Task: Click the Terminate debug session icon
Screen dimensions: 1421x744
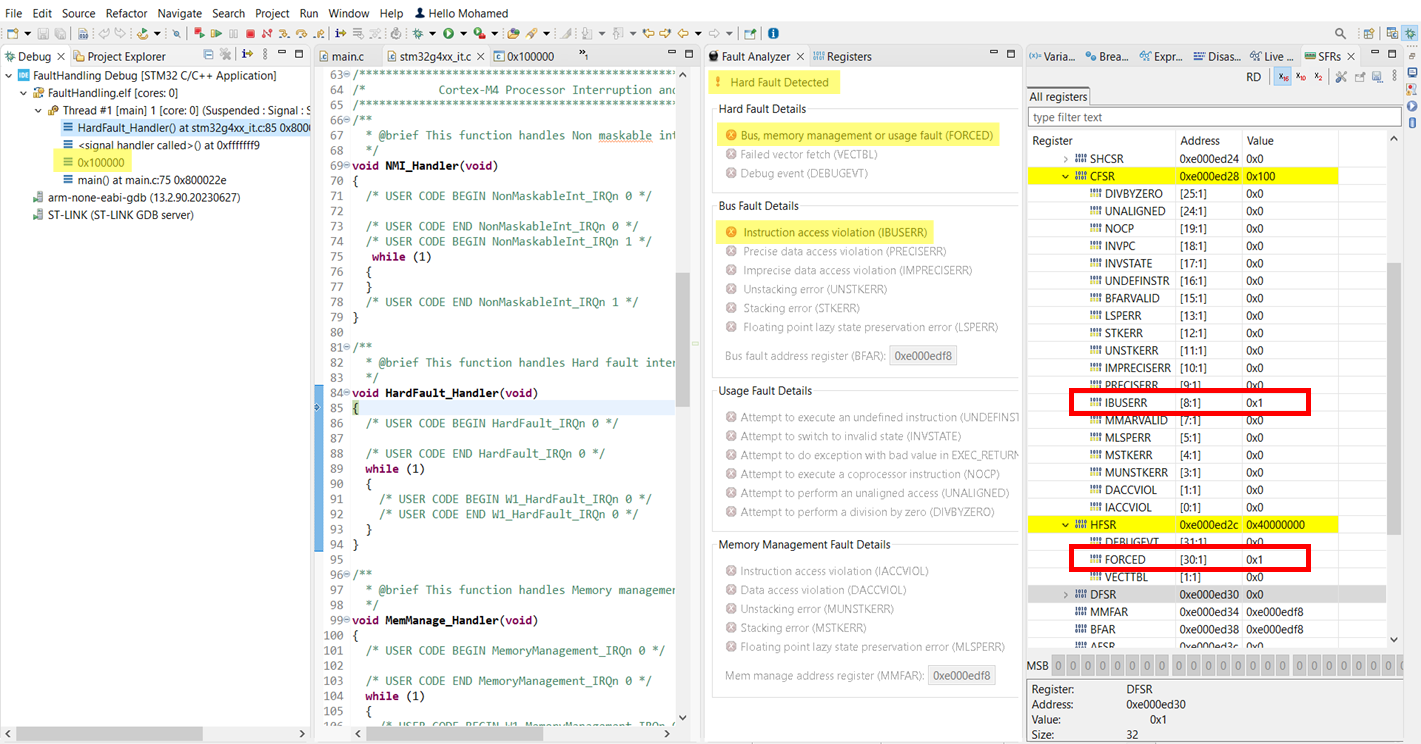Action: tap(252, 32)
